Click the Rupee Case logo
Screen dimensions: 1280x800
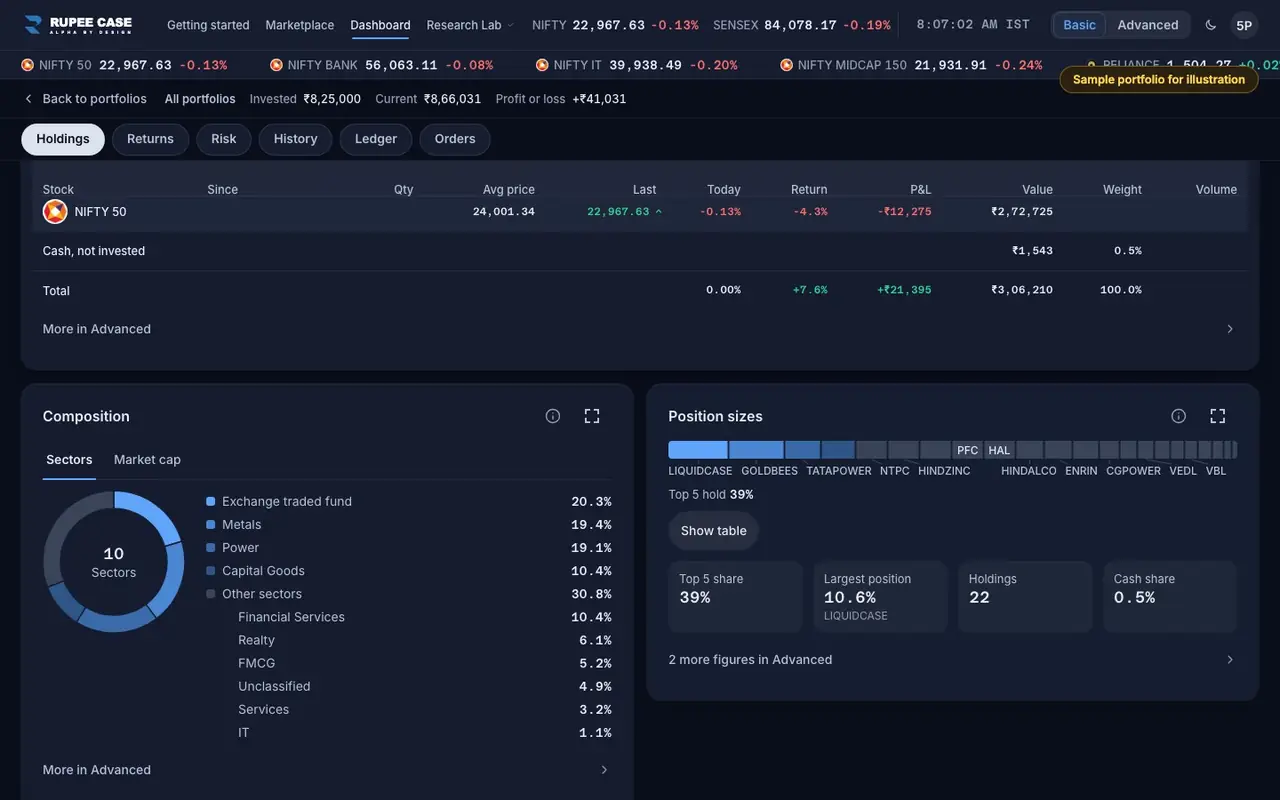[x=78, y=25]
